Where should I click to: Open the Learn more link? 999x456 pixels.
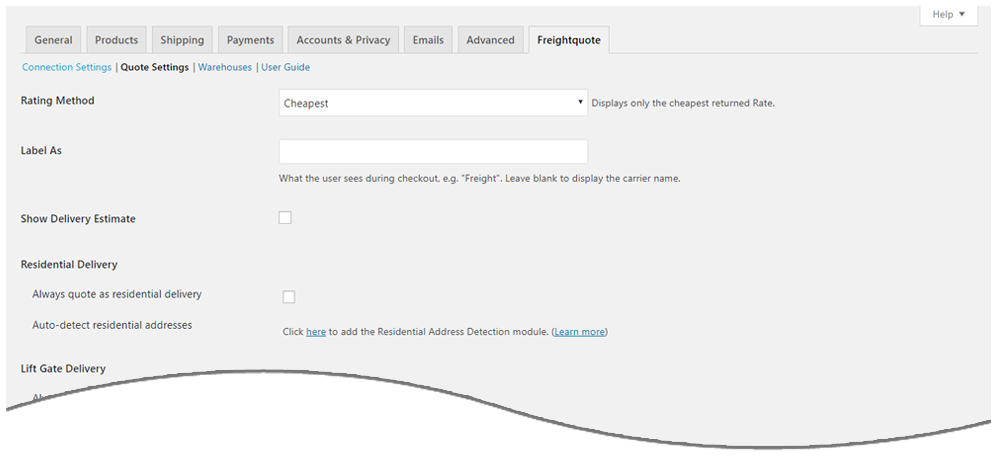(580, 331)
